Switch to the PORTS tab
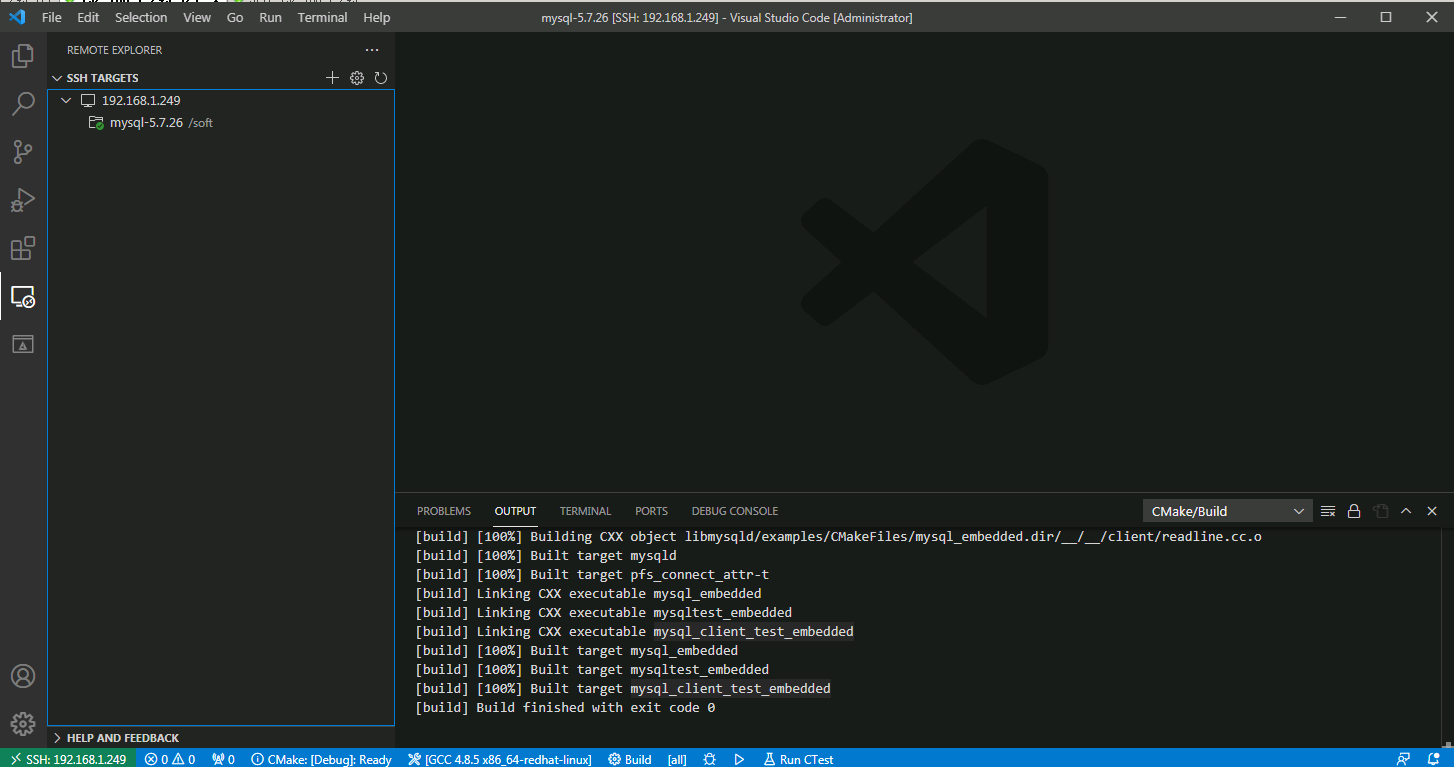The image size is (1454, 767). coord(651,511)
